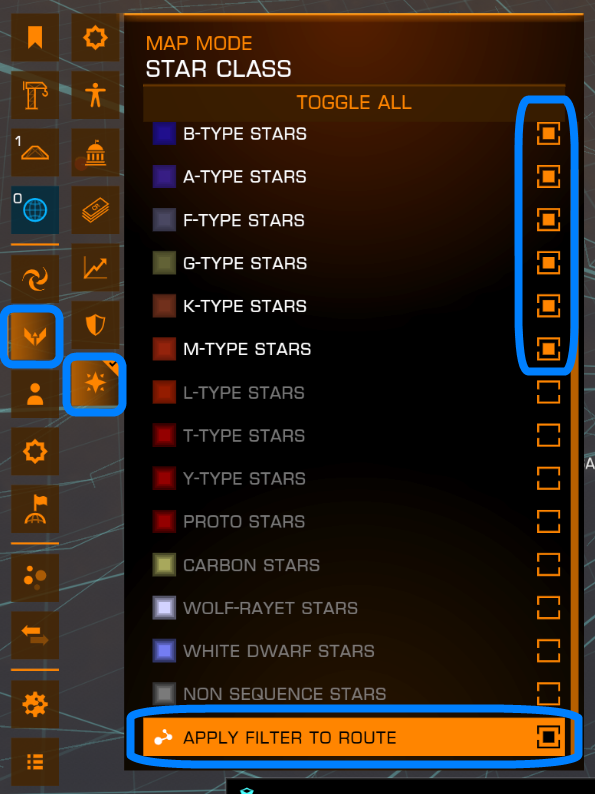This screenshot has width=595, height=794.
Task: Toggle the Apply Filter To Route checkbox
Action: [548, 737]
